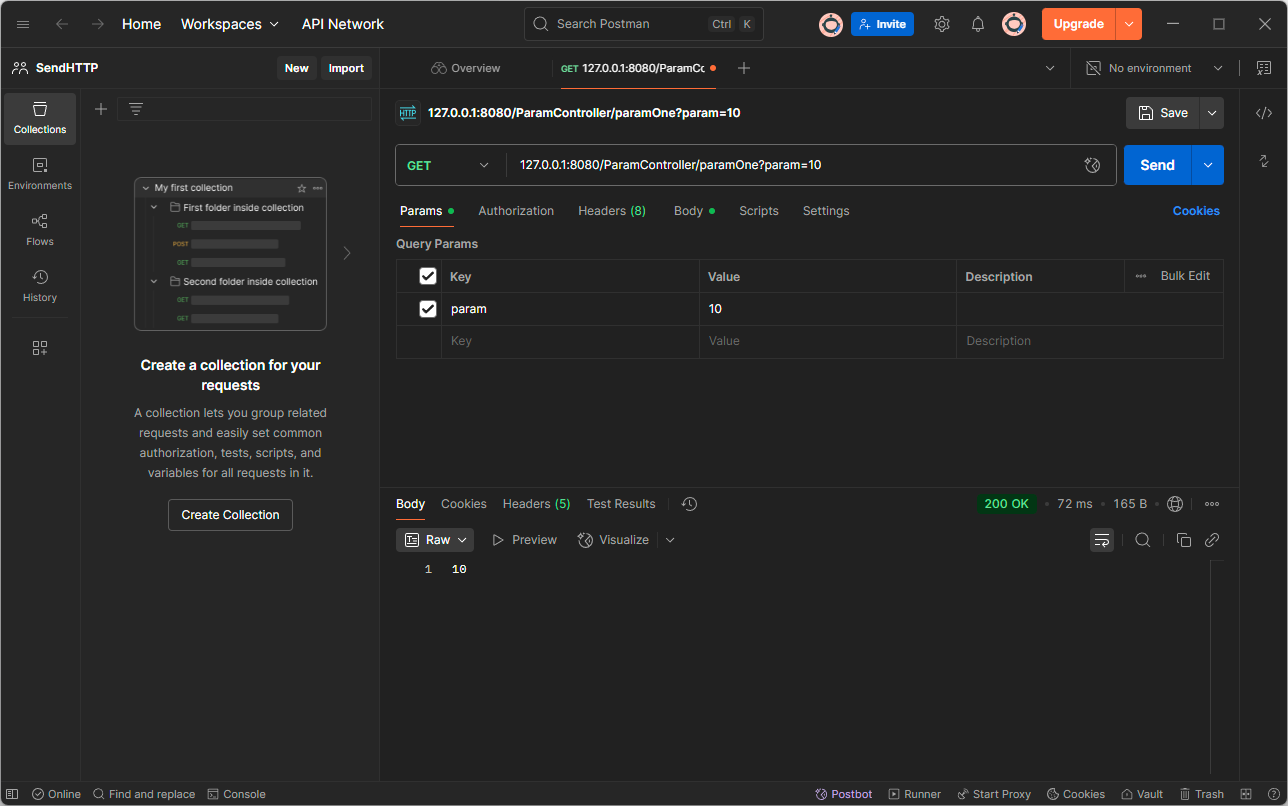The image size is (1288, 806).
Task: Open the network globe icon in response
Action: 1175,504
